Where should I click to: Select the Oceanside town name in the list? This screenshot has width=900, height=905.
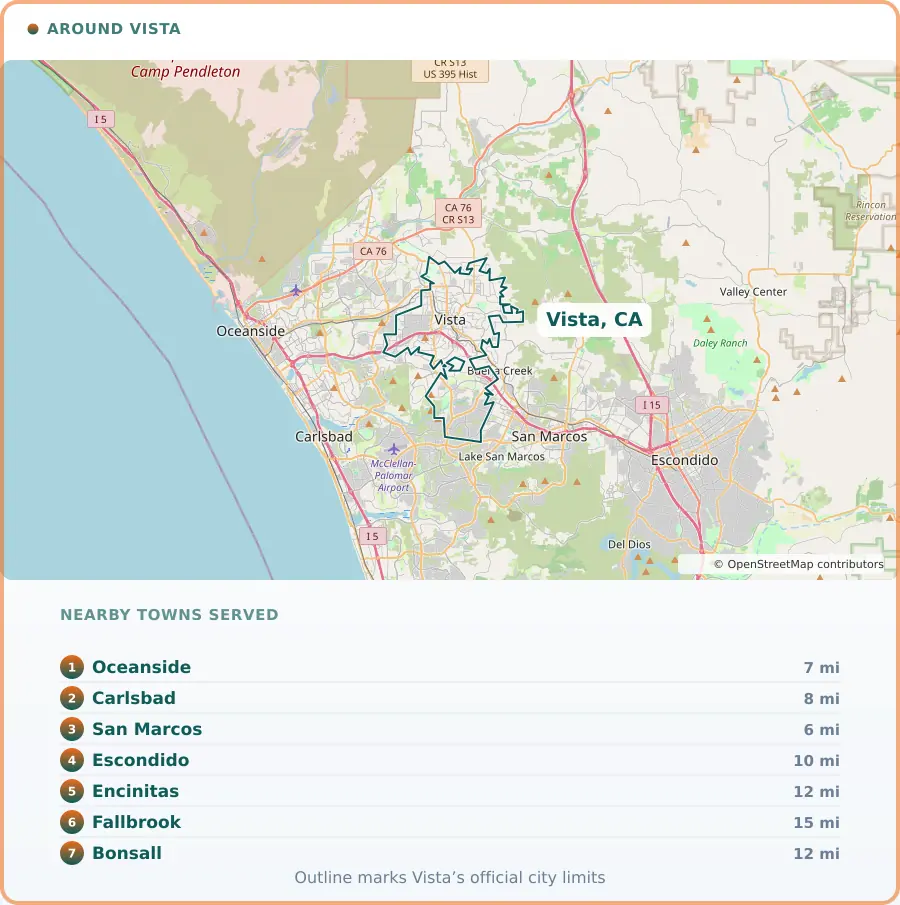141,667
